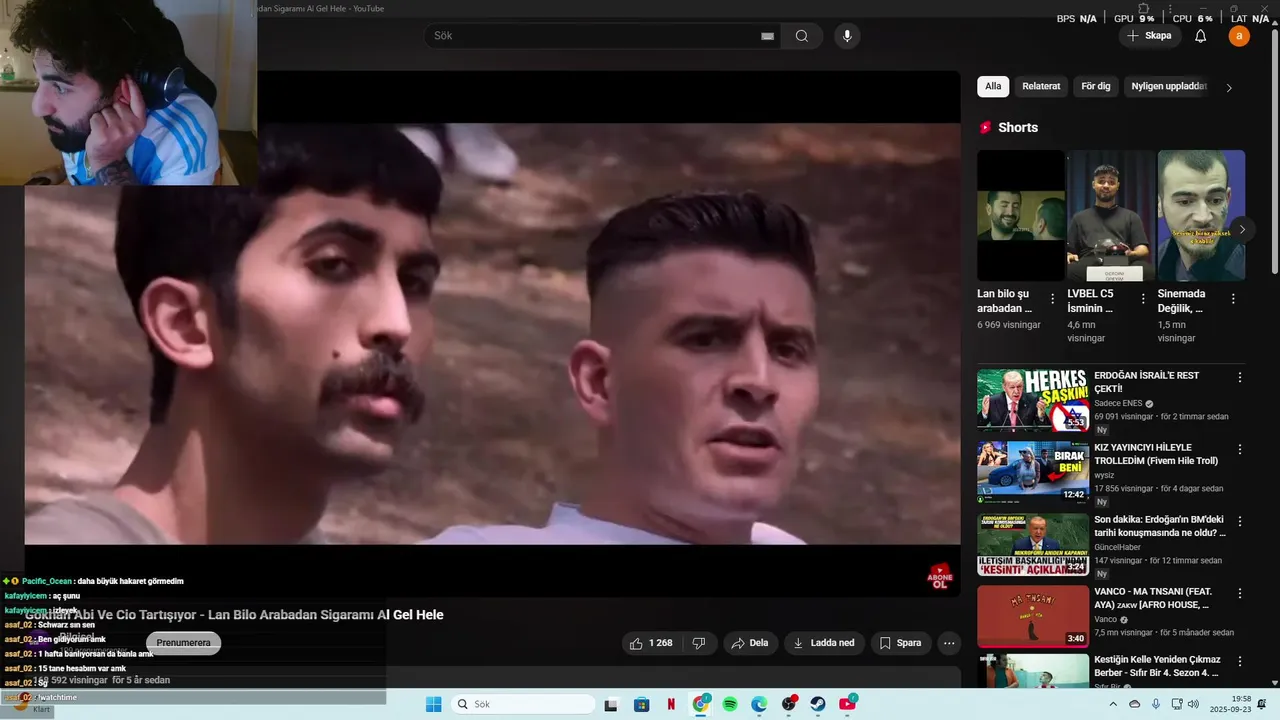This screenshot has width=1280, height=720.
Task: Open the on-screen keyboard in search box
Action: coord(767,36)
